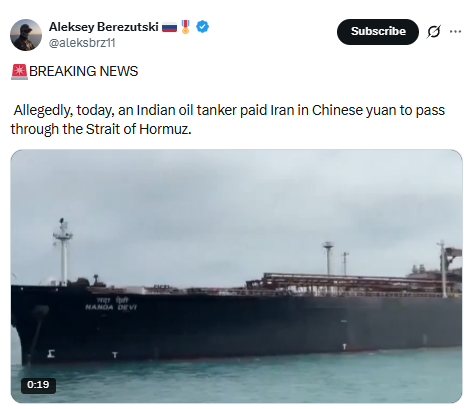Open Aleksey Berezutski's profile avatar

26,35
